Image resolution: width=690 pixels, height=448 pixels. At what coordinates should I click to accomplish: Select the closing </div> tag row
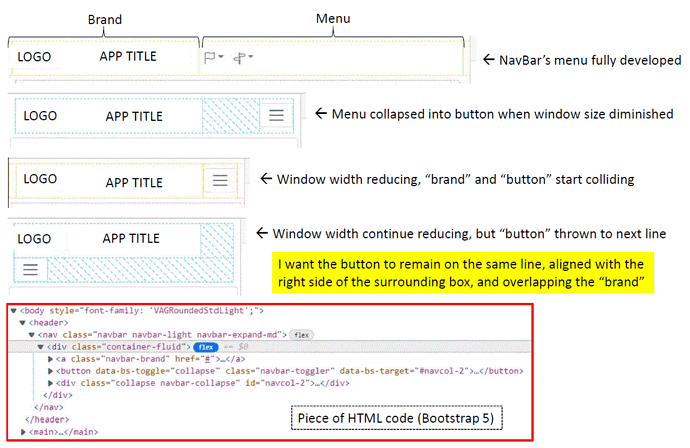point(58,395)
